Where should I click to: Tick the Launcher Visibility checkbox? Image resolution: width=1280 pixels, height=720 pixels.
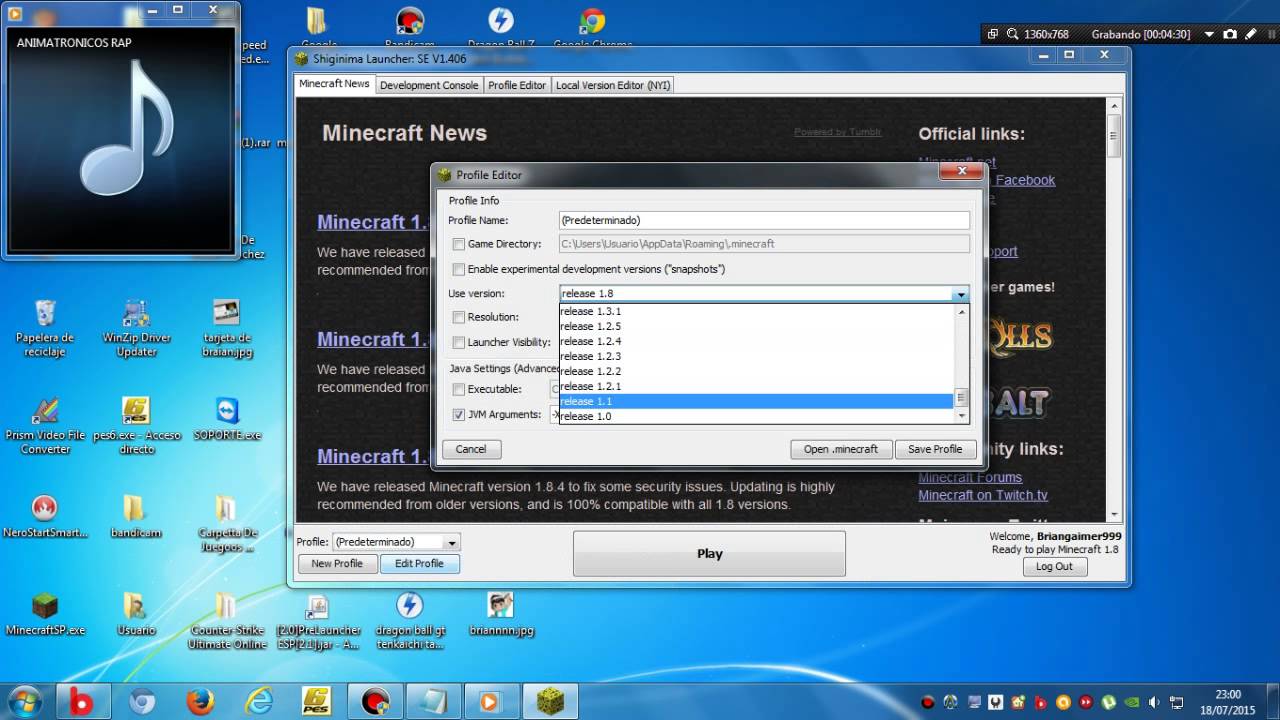(x=458, y=342)
